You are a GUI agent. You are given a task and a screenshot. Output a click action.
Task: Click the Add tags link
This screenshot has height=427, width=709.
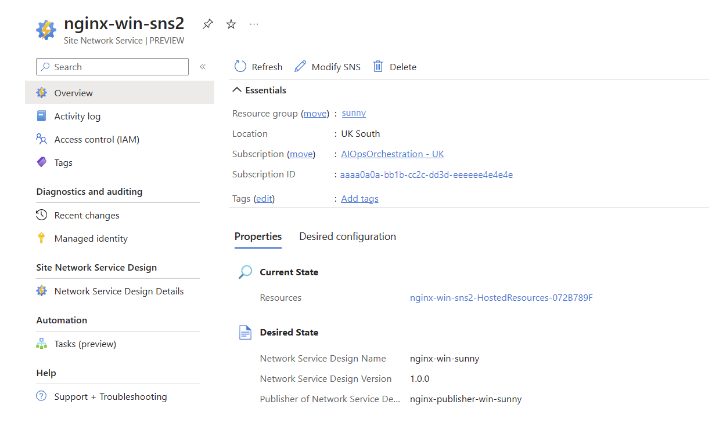359,199
